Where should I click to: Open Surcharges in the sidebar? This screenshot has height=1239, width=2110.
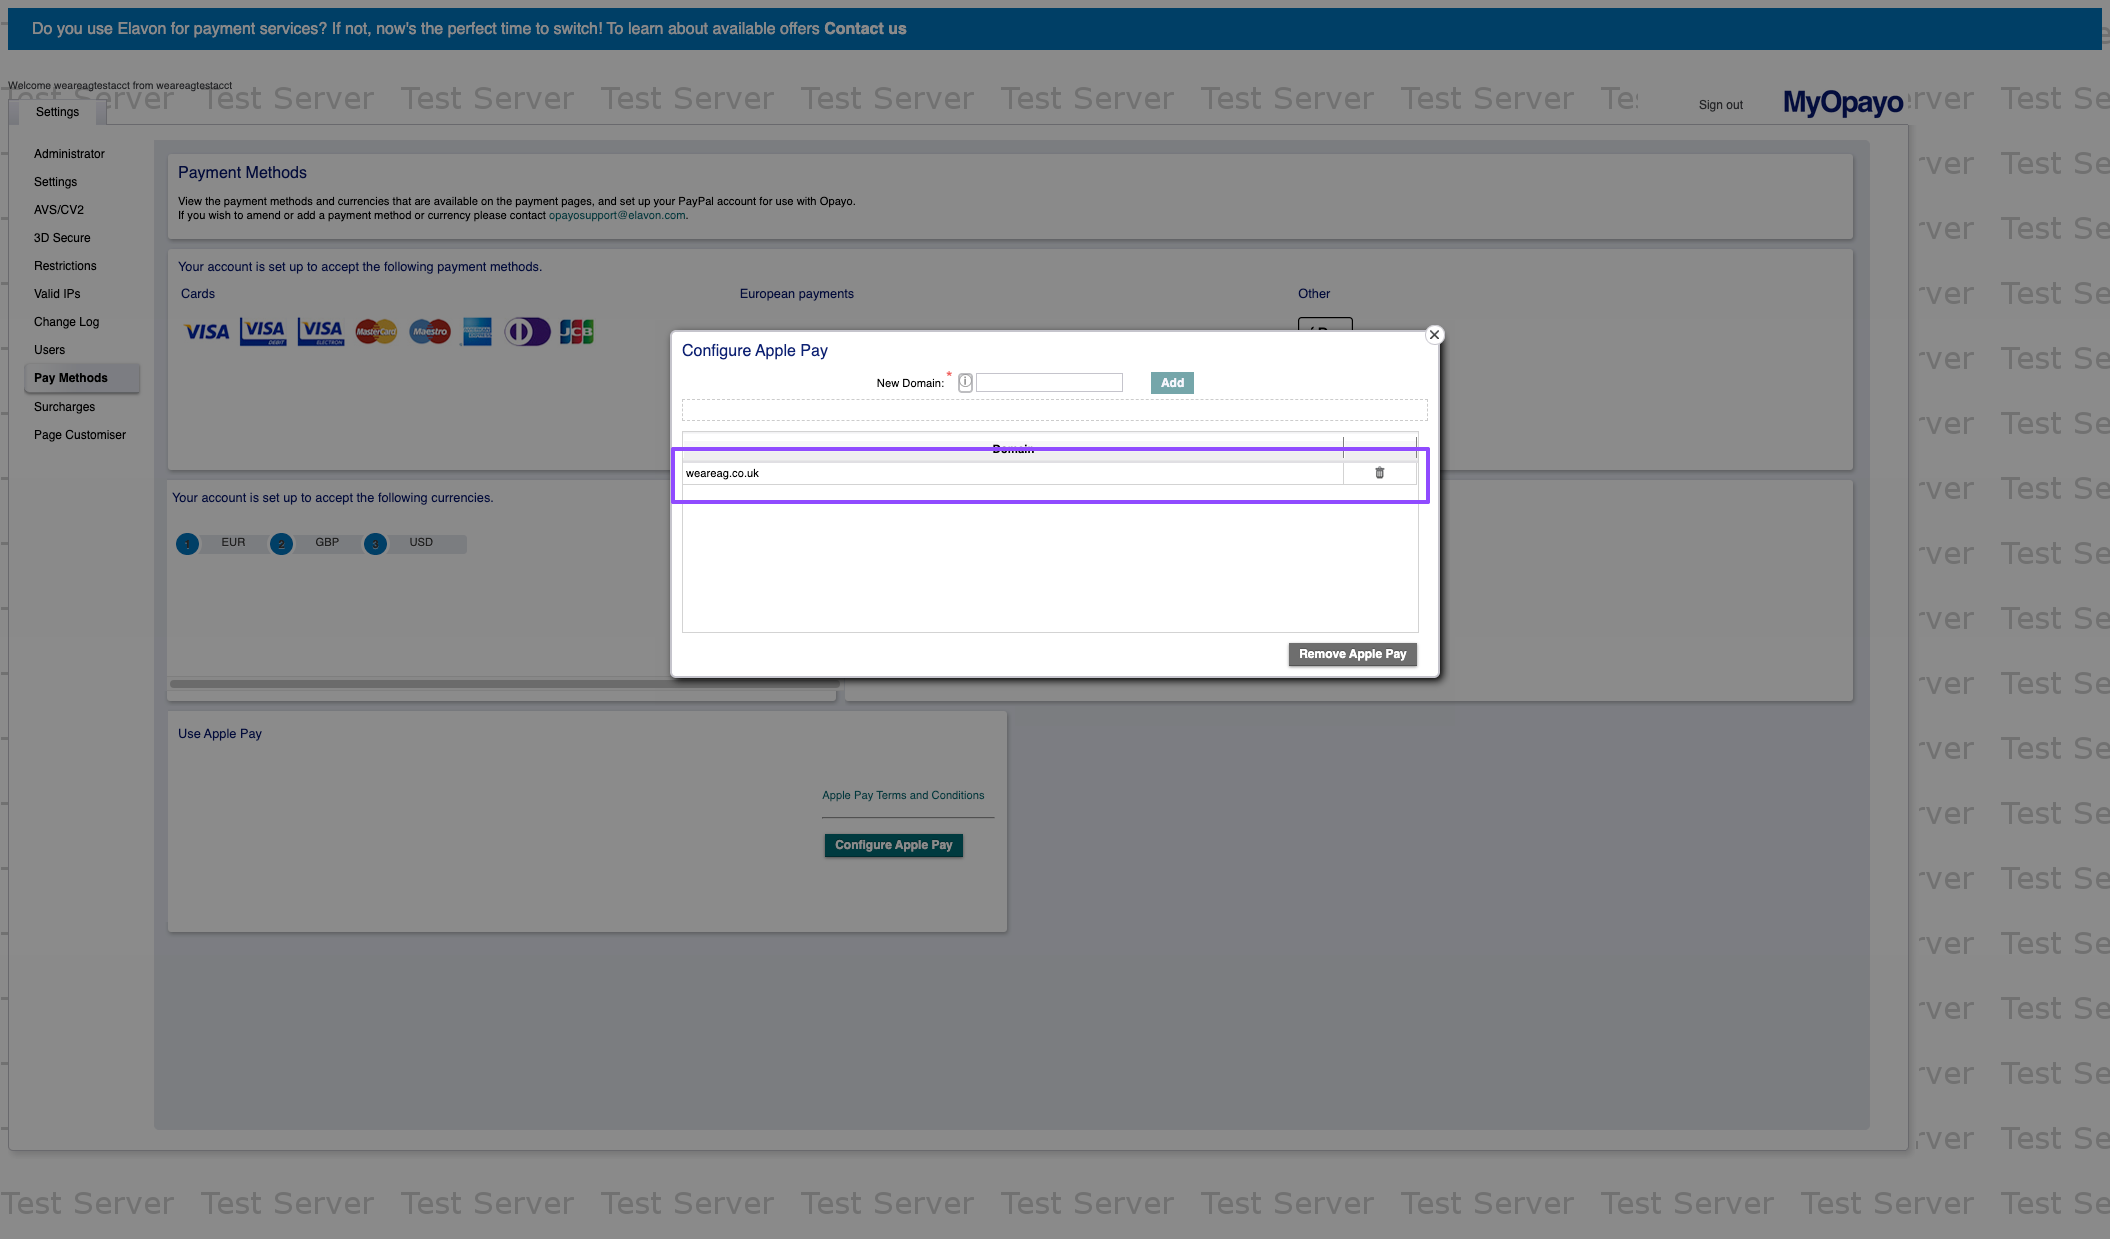pyautogui.click(x=64, y=407)
